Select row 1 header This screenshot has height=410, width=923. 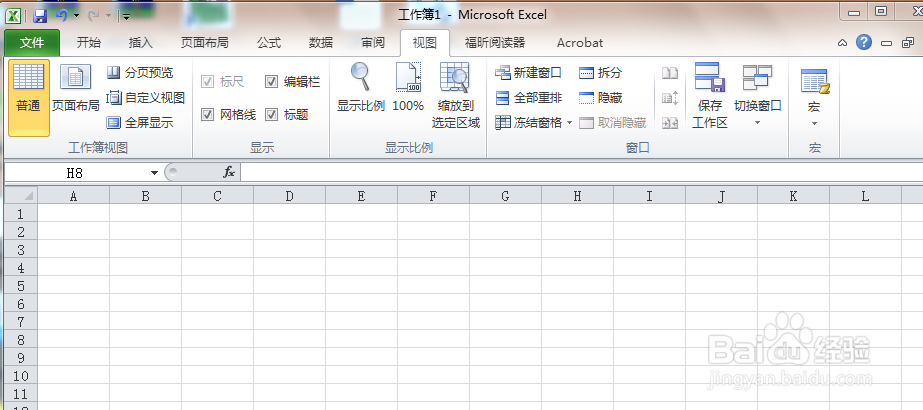(21, 213)
